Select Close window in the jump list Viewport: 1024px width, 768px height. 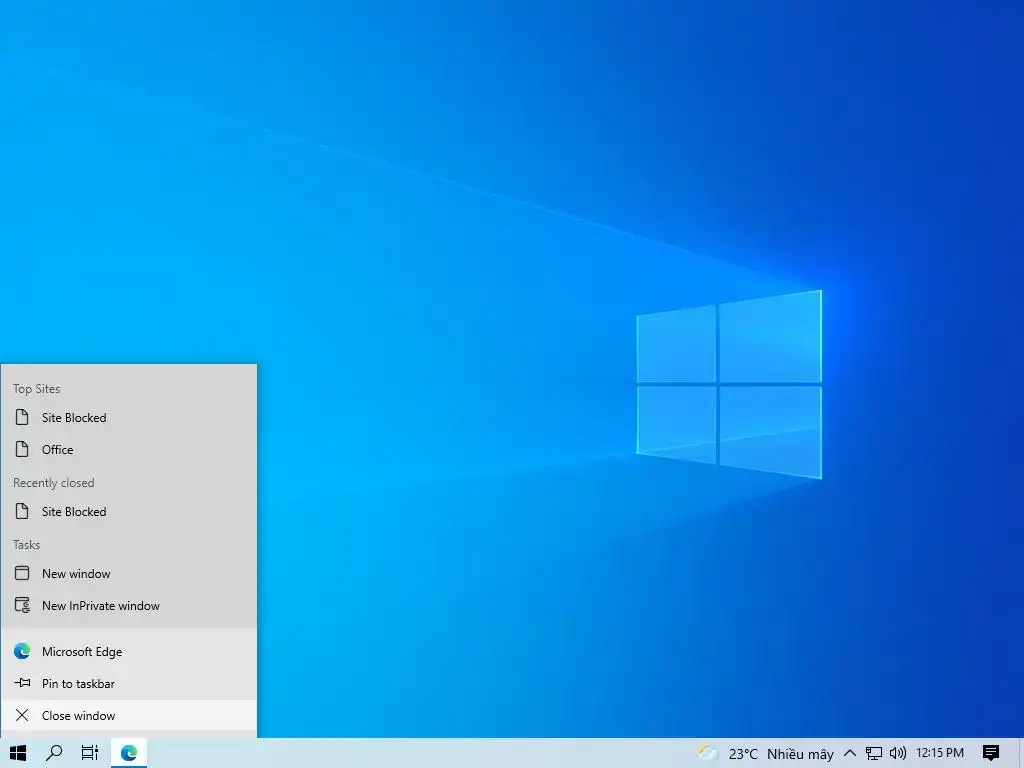(129, 715)
